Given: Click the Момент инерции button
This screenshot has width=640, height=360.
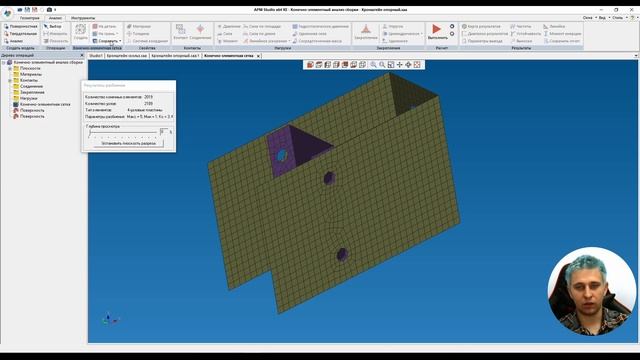Looking at the screenshot, I should (x=562, y=33).
